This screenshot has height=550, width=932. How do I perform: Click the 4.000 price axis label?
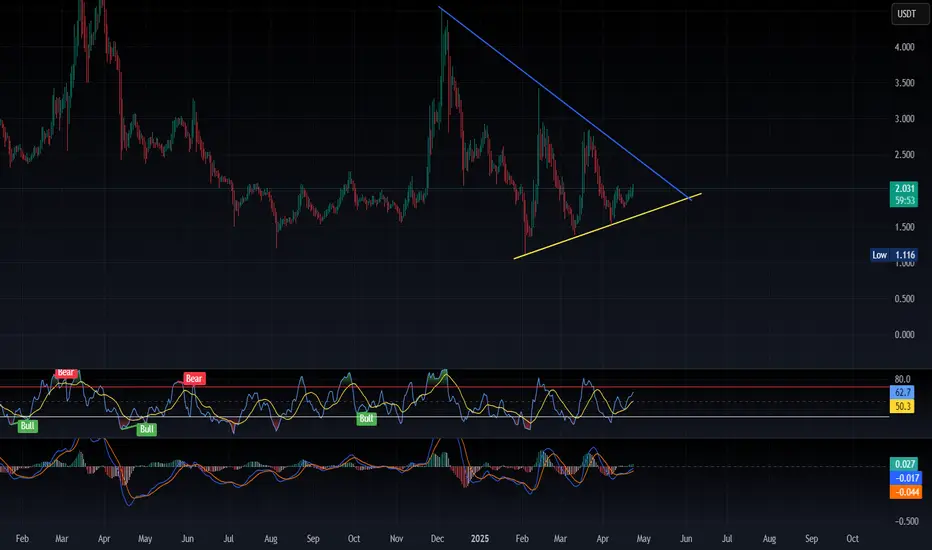pyautogui.click(x=904, y=47)
